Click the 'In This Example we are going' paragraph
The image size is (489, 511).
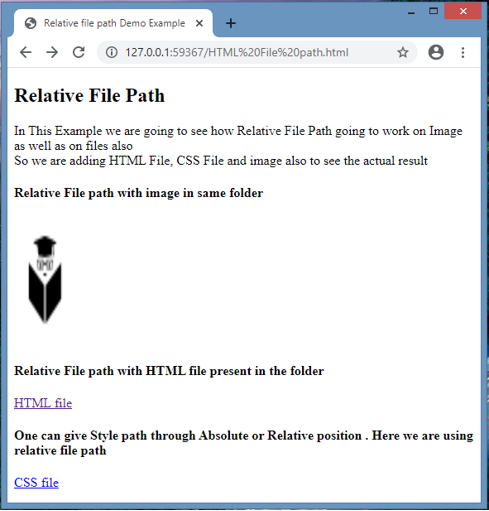[238, 138]
